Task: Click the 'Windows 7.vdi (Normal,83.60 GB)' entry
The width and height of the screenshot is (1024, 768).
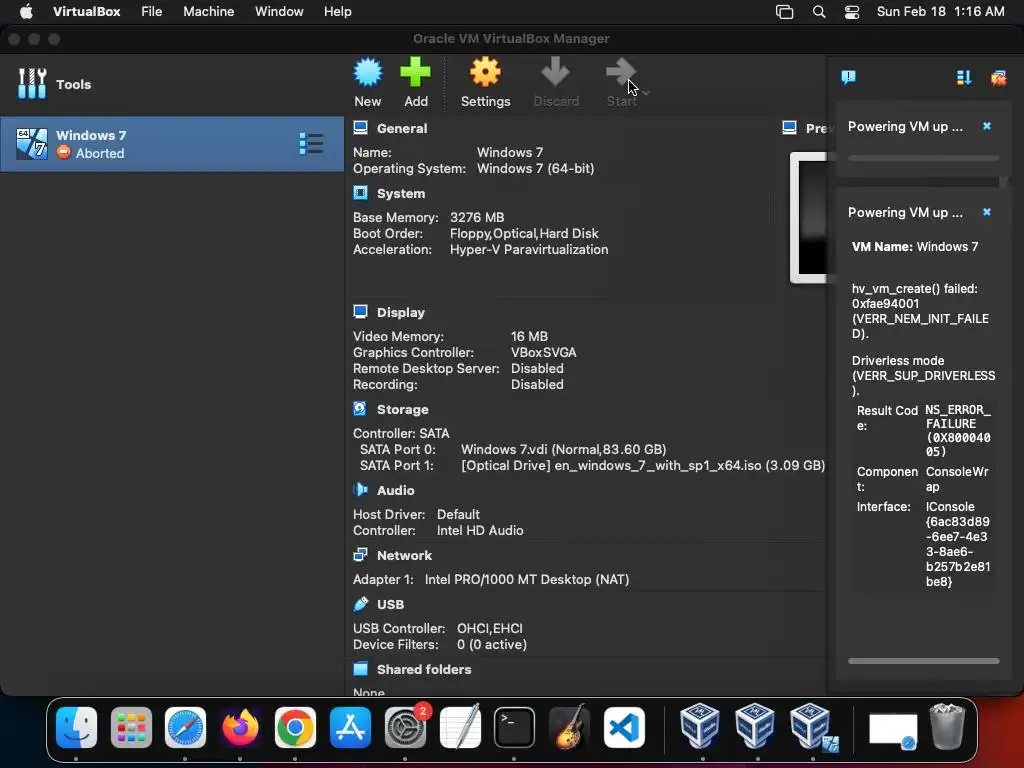Action: click(x=563, y=449)
